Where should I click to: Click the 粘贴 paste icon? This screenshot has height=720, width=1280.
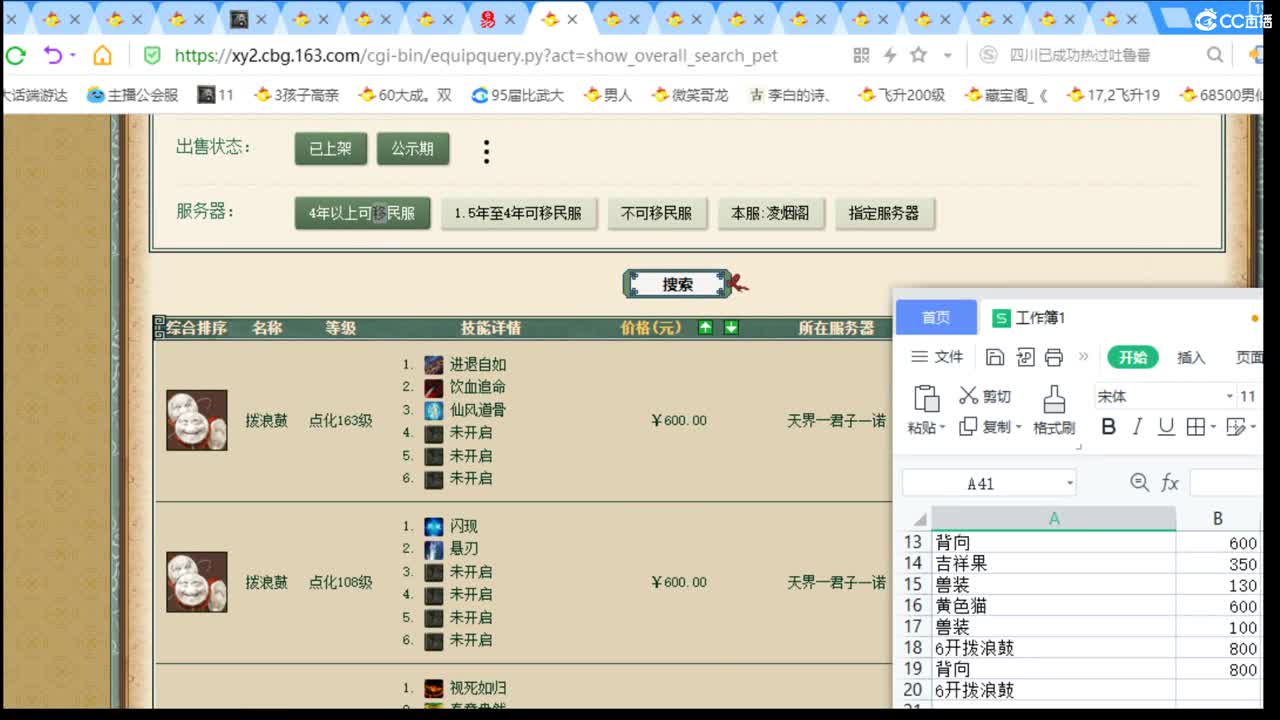coord(927,398)
